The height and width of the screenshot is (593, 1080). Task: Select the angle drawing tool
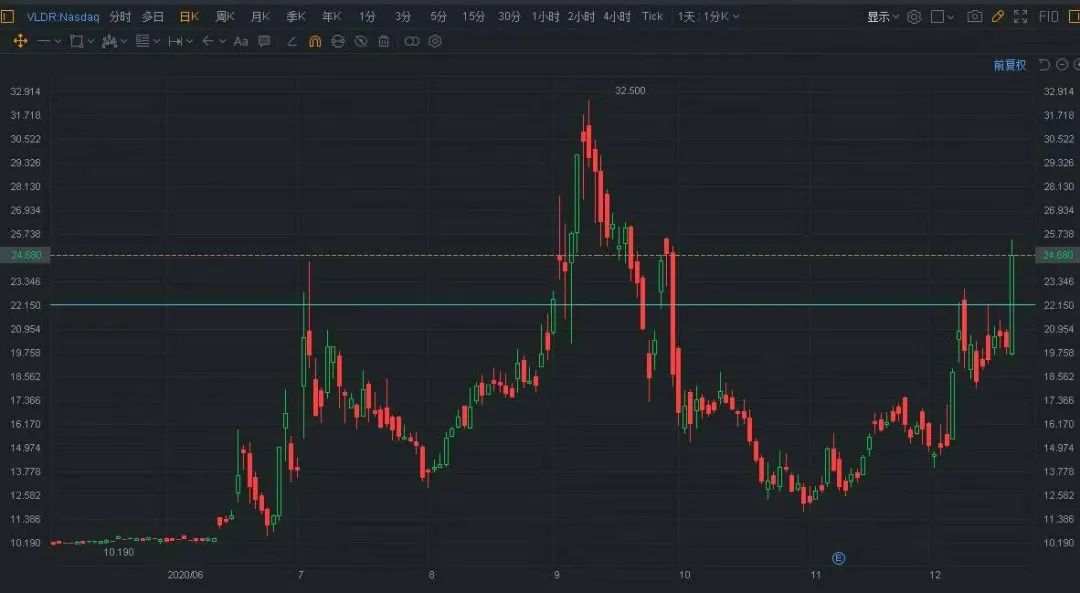[292, 41]
